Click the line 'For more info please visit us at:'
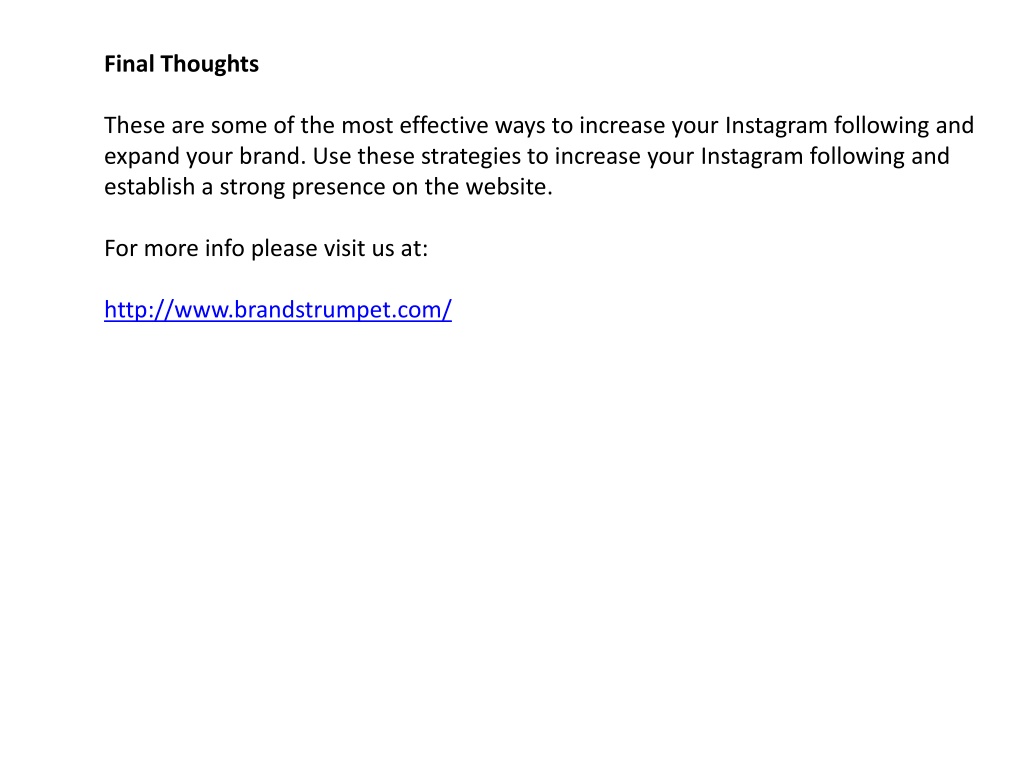 pos(266,249)
